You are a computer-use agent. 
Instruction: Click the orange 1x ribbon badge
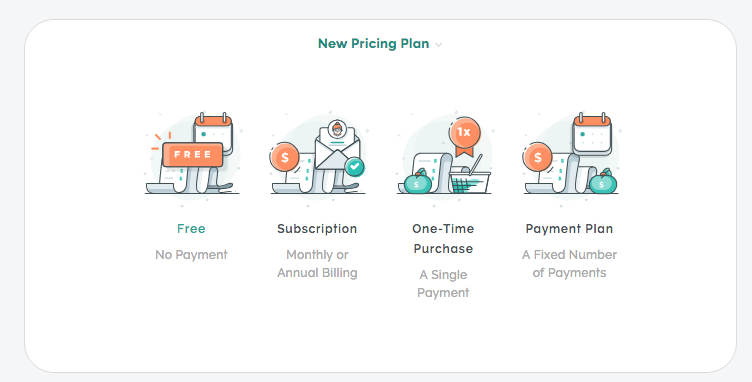[464, 137]
